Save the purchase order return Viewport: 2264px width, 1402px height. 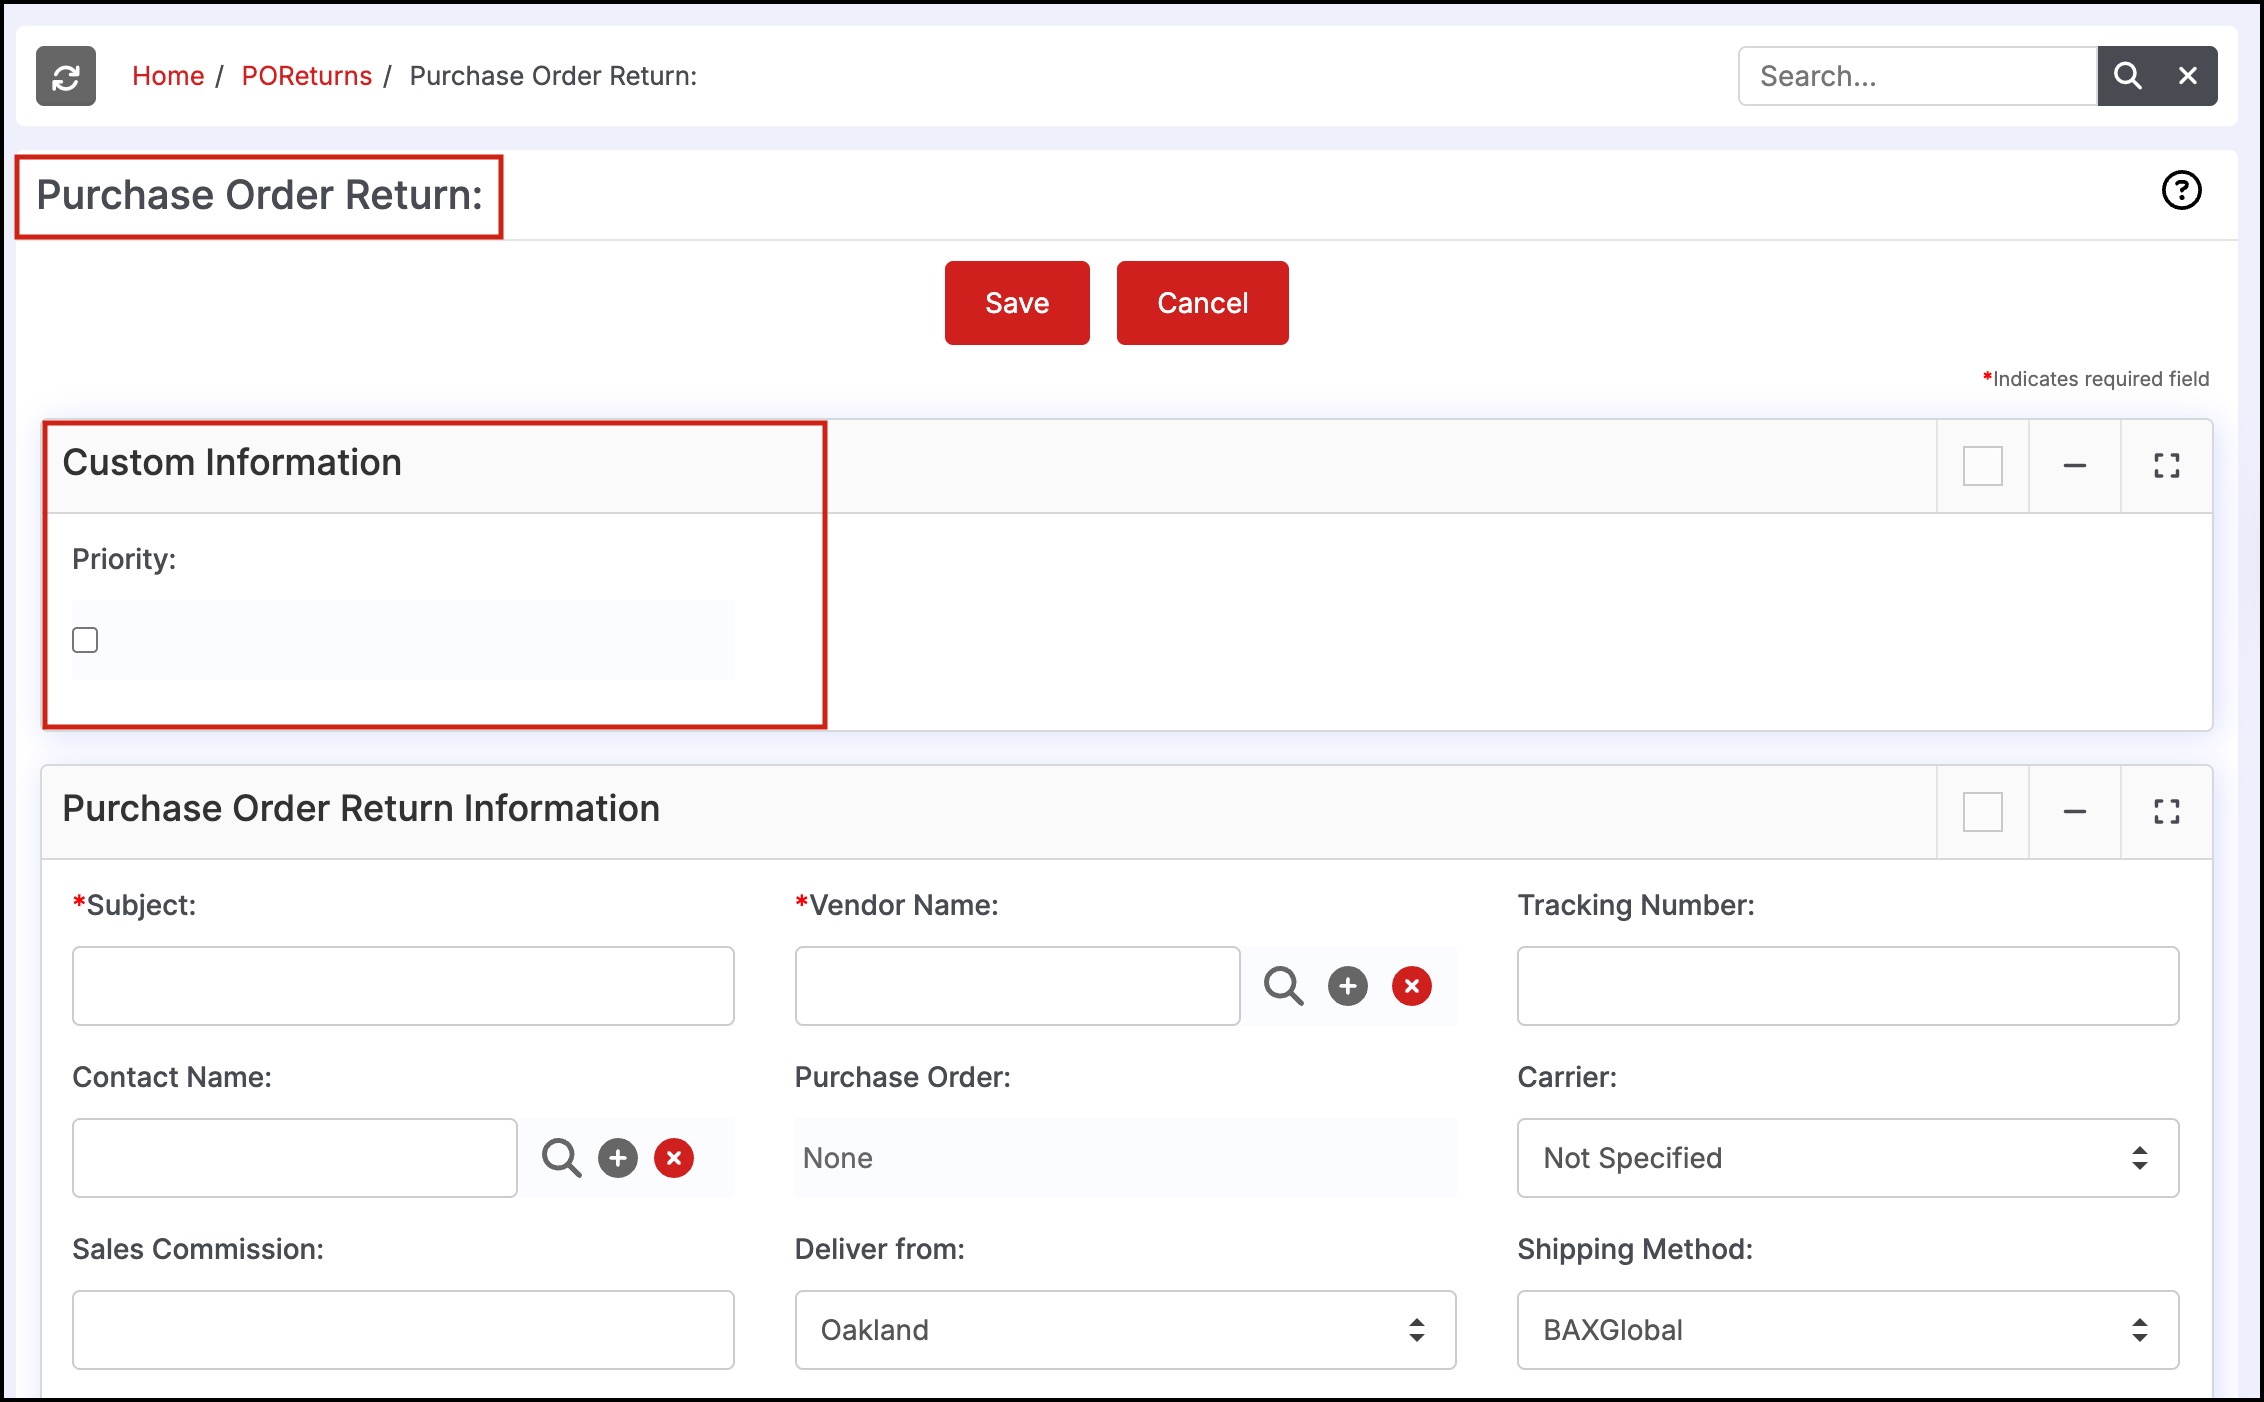coord(1017,303)
